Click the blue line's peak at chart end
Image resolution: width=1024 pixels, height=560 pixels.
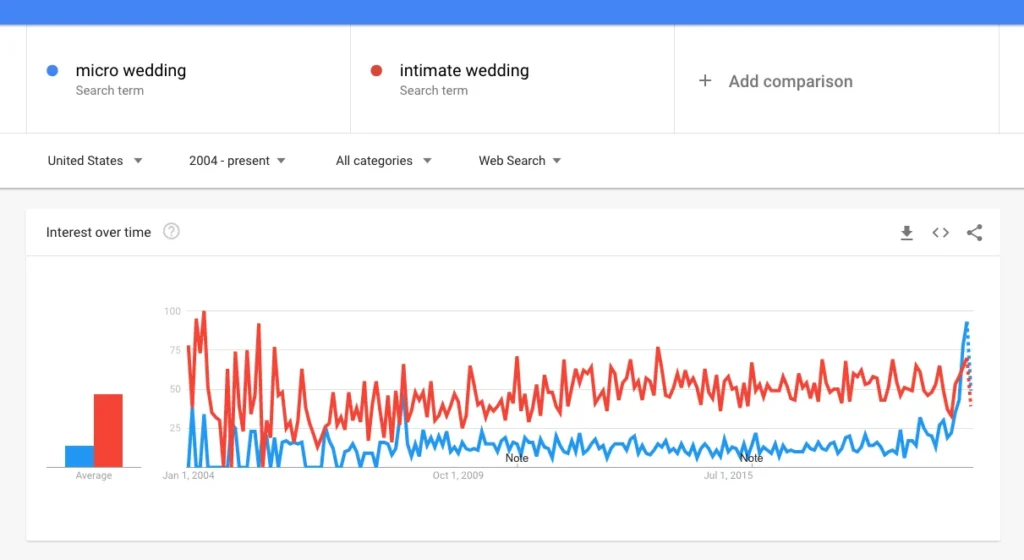[x=967, y=323]
